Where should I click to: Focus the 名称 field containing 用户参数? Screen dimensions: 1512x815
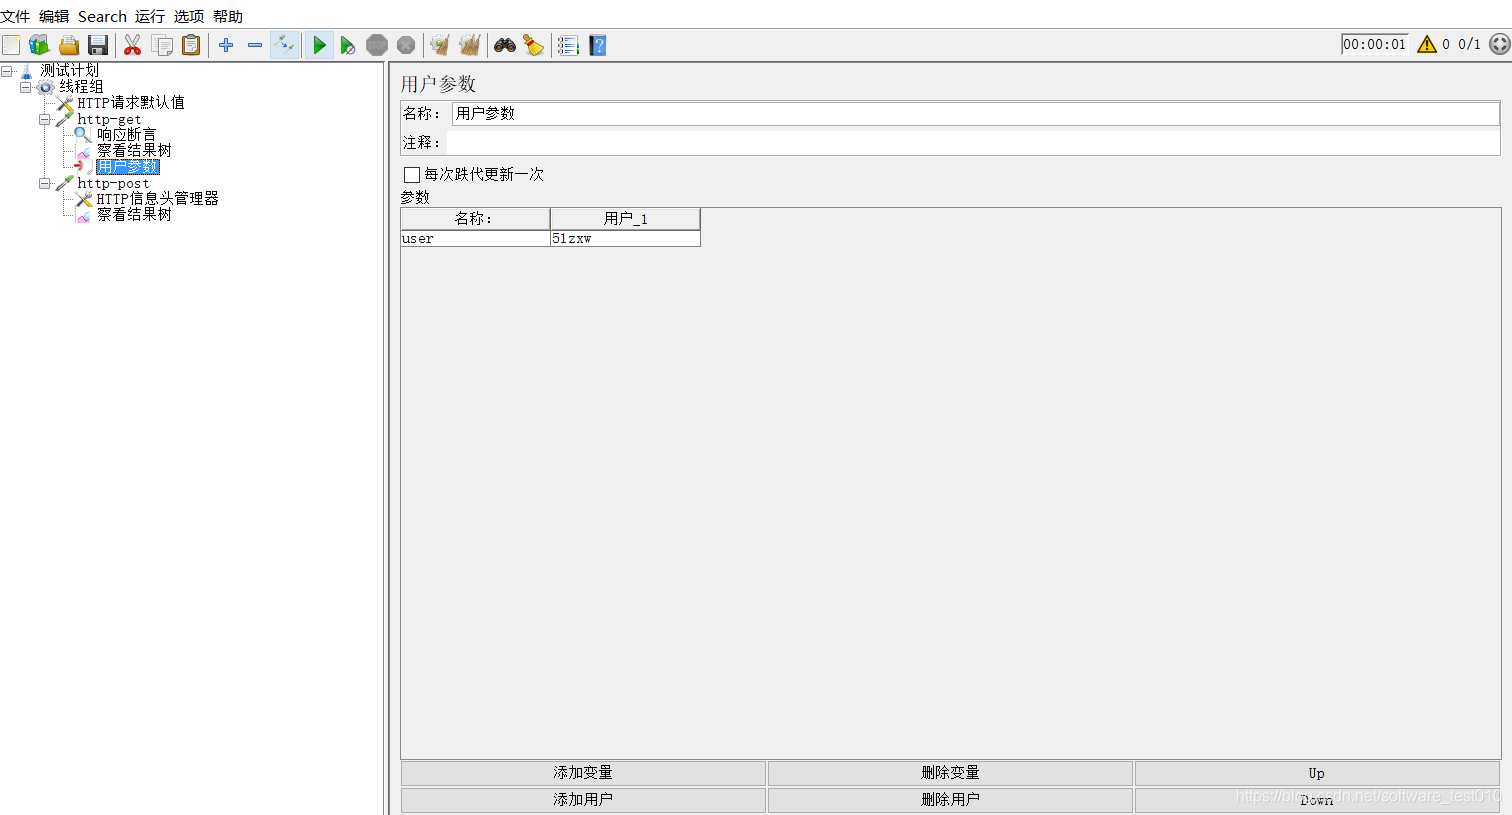(x=975, y=113)
